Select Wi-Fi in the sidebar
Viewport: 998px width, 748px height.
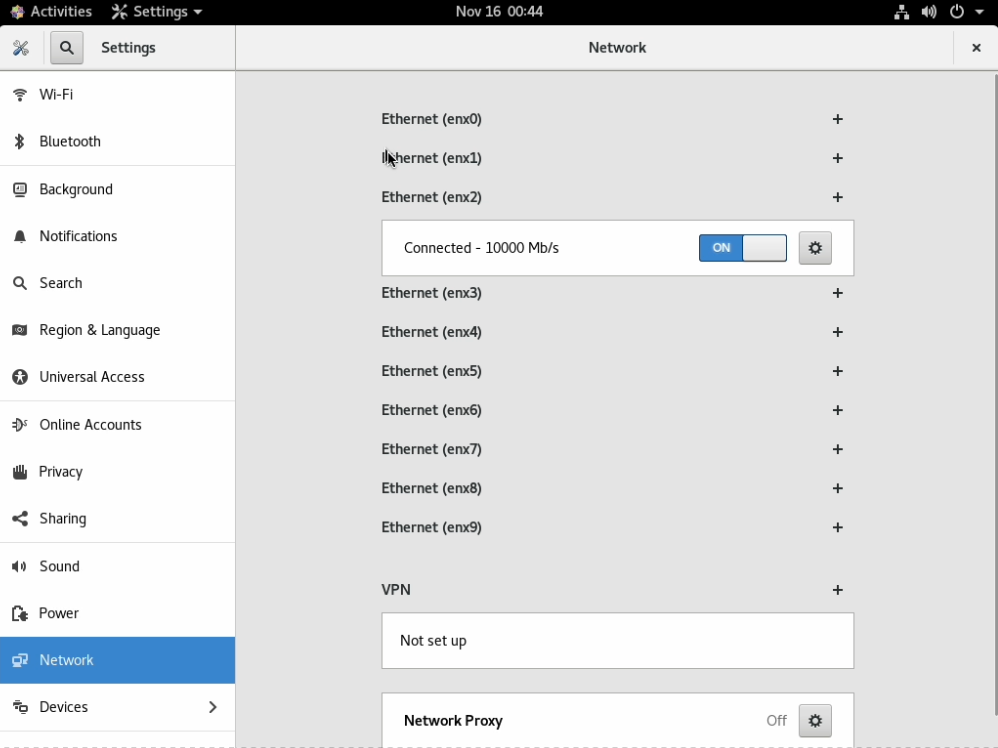coord(56,94)
